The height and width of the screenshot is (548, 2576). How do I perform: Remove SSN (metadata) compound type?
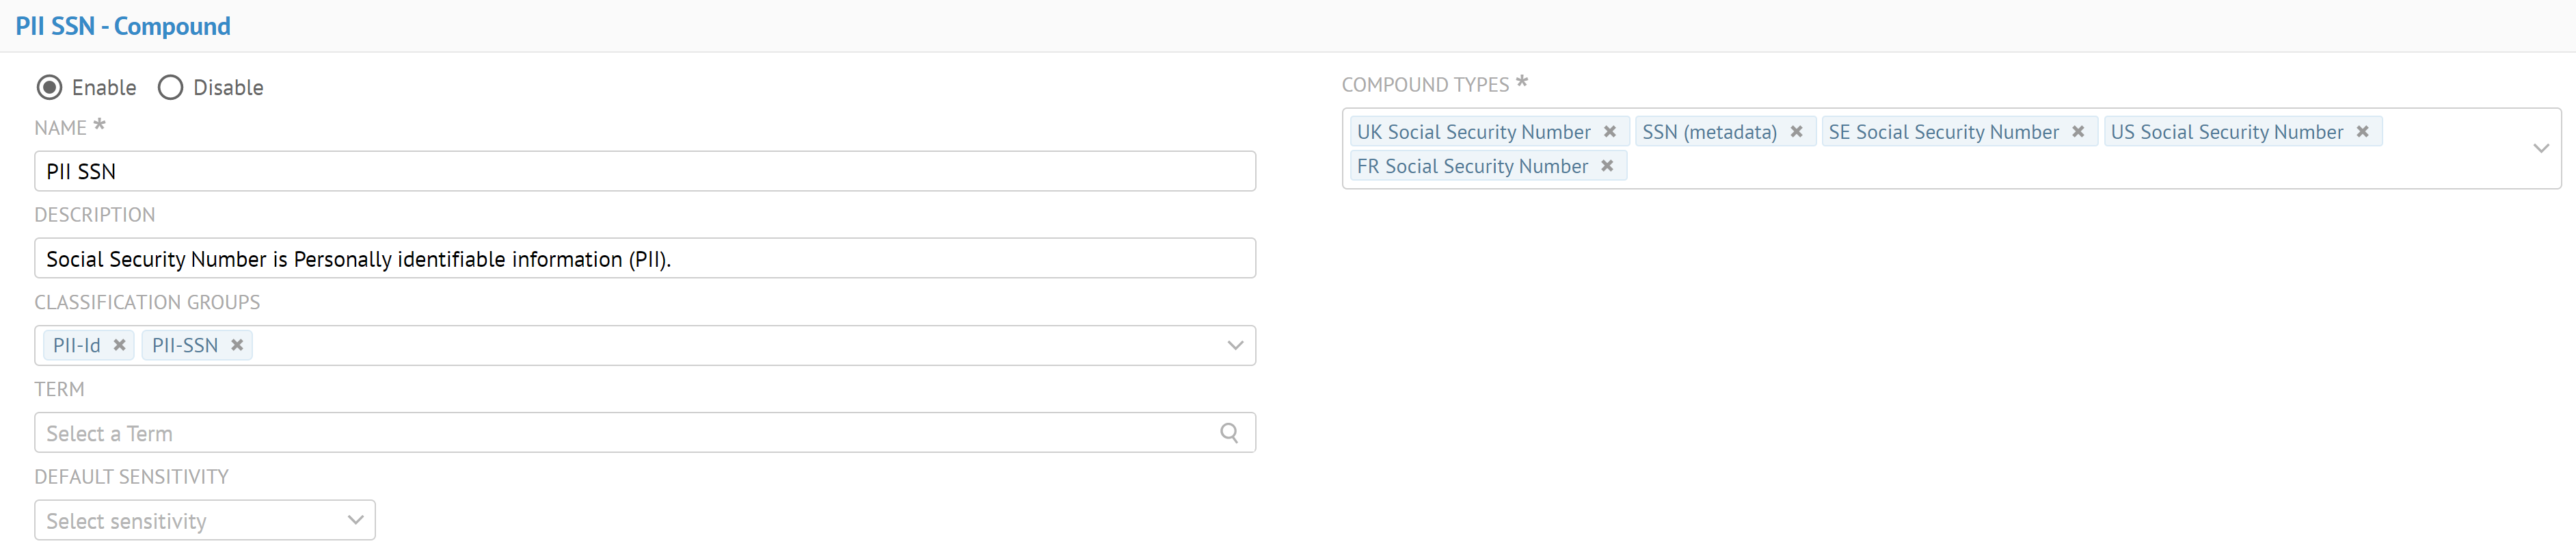[1796, 132]
